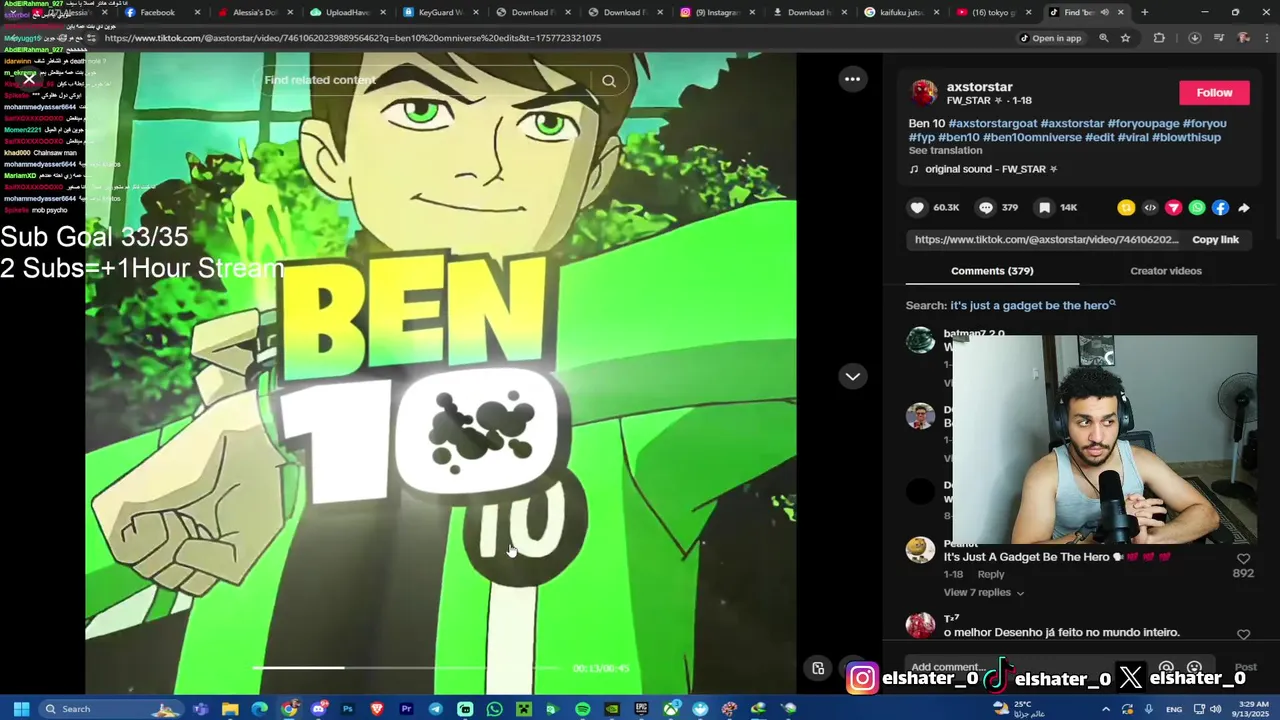The image size is (1280, 720).
Task: Open comments via the speech bubble icon
Action: coord(986,208)
